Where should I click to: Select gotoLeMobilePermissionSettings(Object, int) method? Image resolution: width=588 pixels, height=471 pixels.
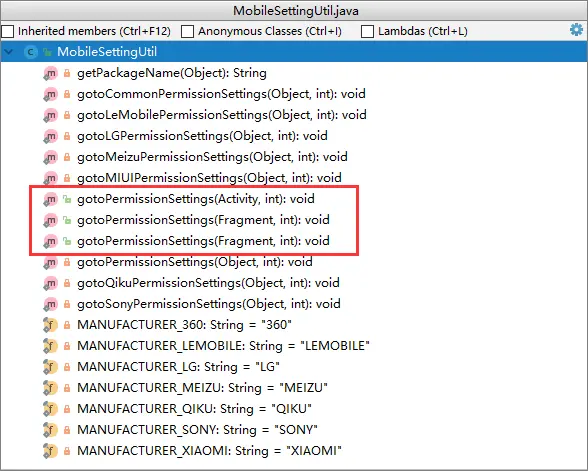click(x=222, y=115)
